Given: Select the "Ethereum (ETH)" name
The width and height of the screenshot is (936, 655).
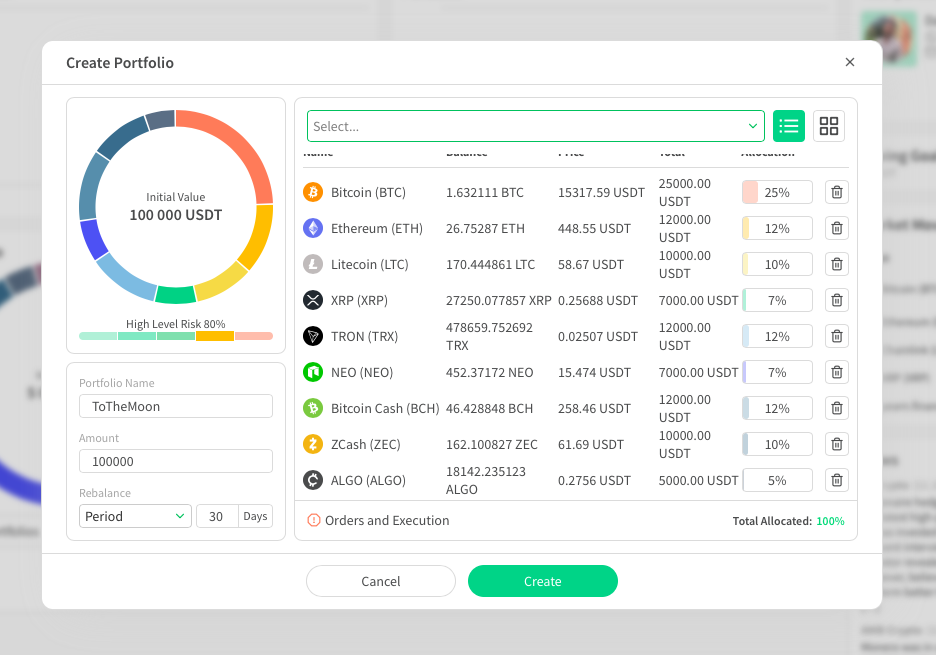Looking at the screenshot, I should coord(377,228).
